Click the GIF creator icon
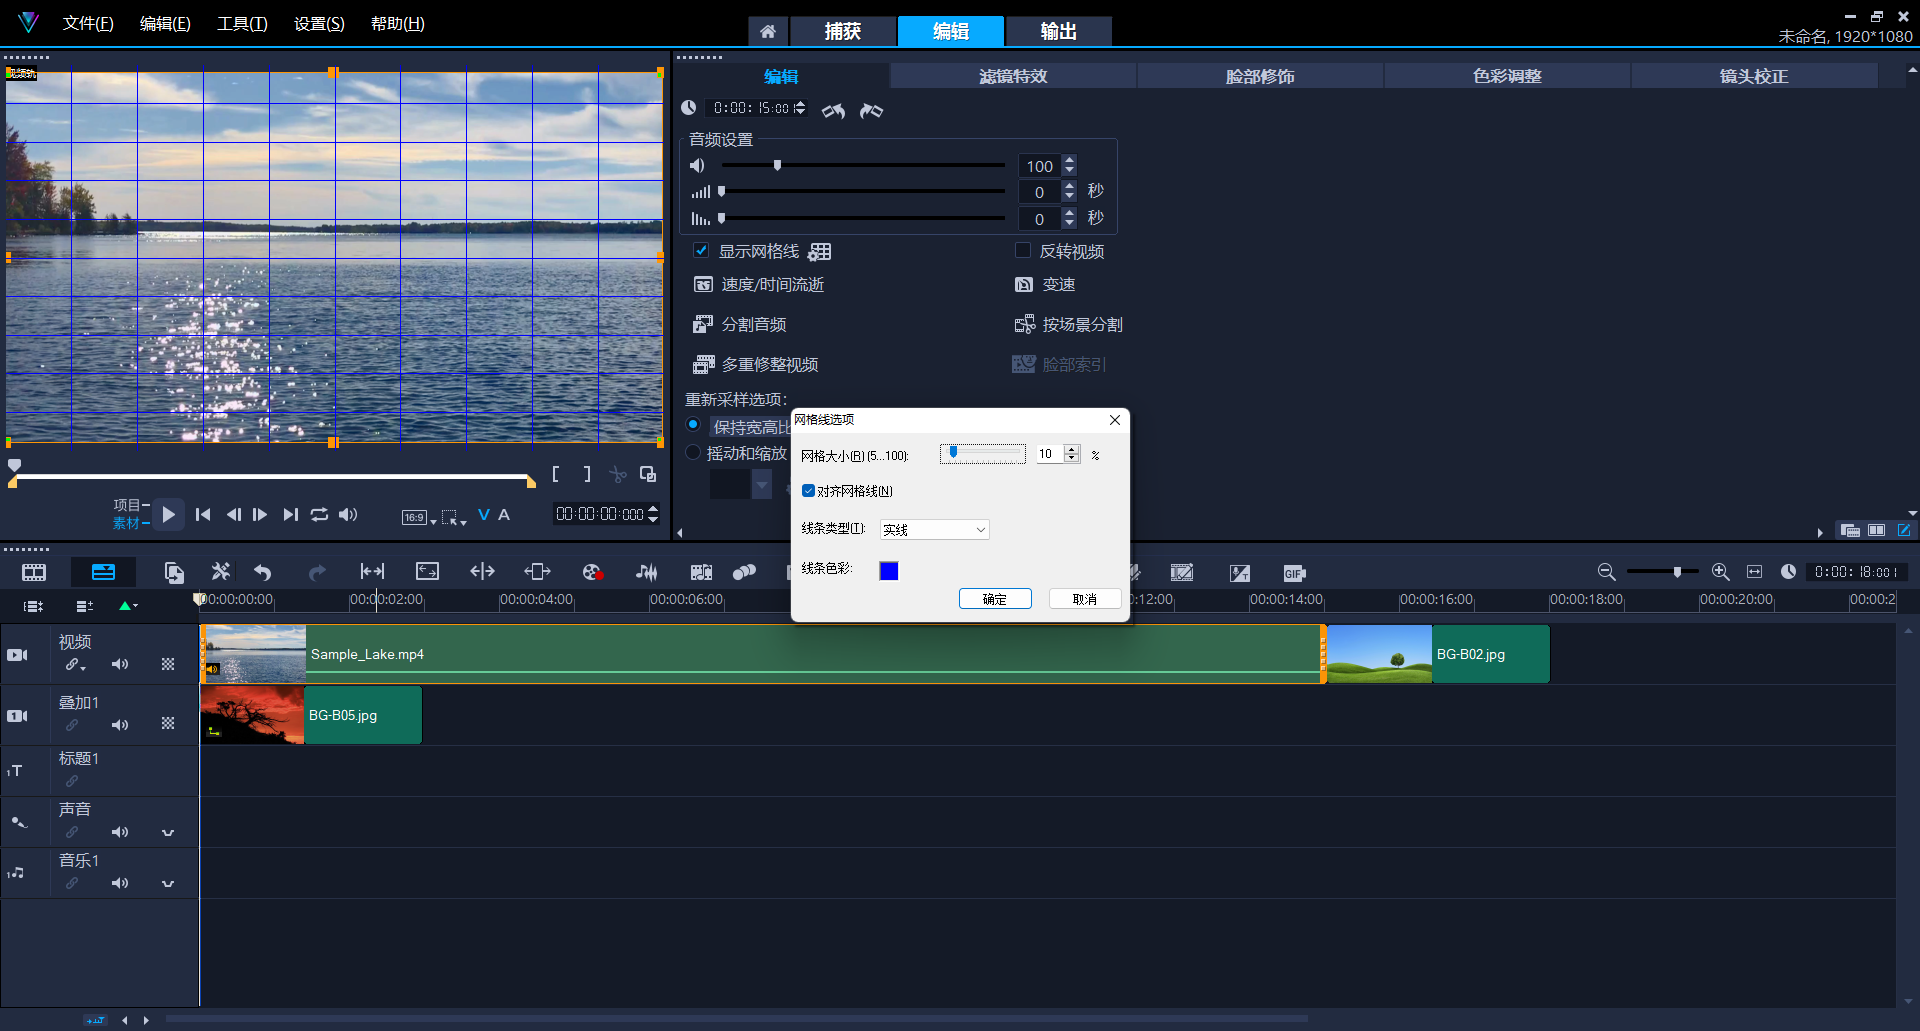Image resolution: width=1920 pixels, height=1031 pixels. click(x=1294, y=573)
